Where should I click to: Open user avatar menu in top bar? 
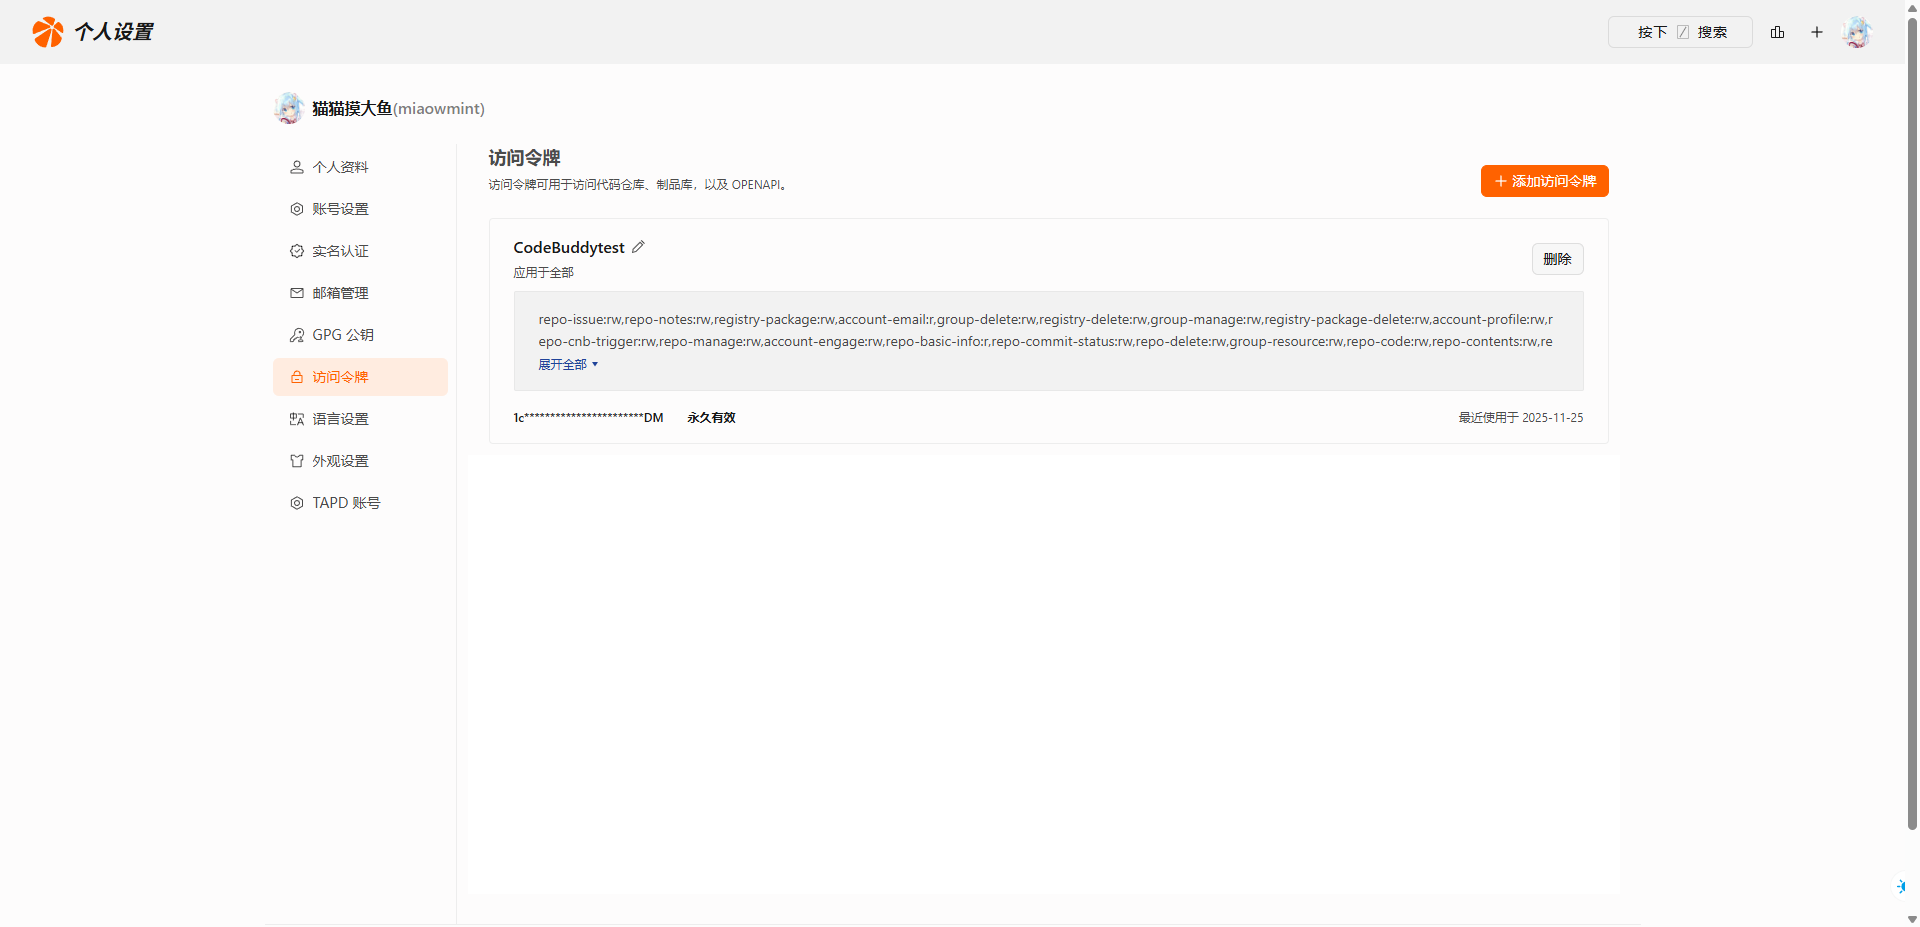[x=1857, y=32]
